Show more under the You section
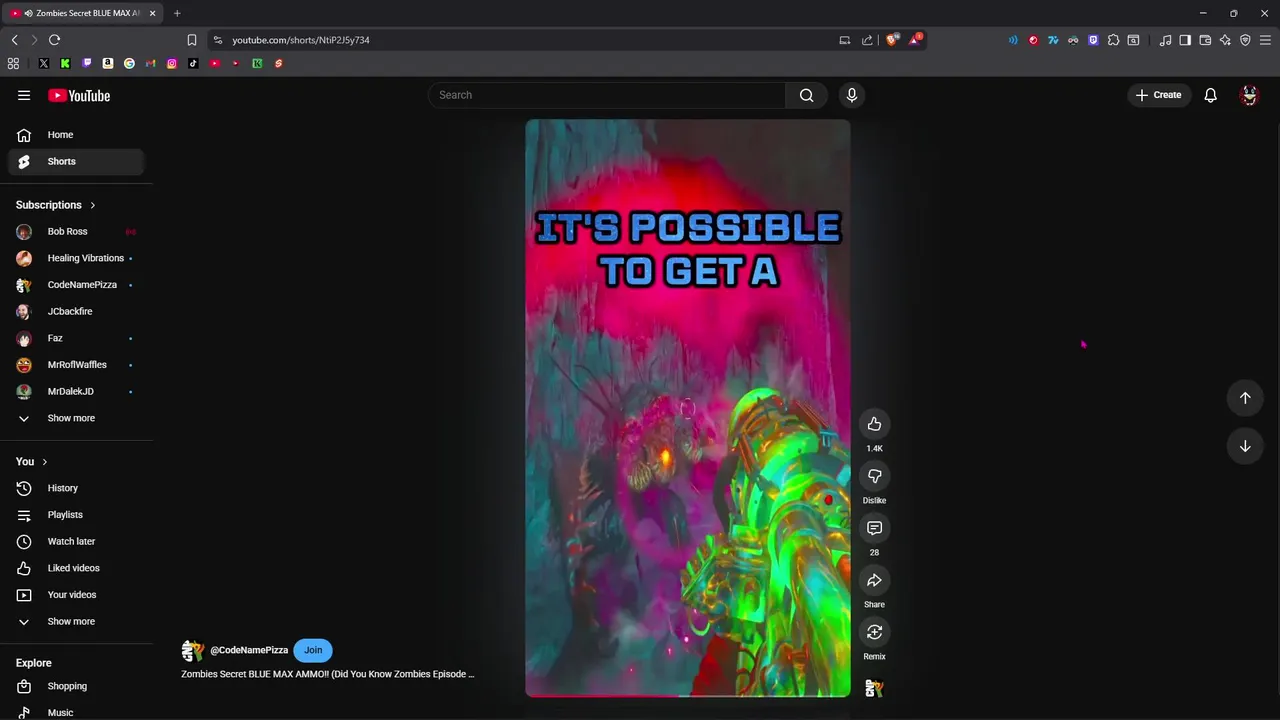The width and height of the screenshot is (1280, 720). [71, 621]
